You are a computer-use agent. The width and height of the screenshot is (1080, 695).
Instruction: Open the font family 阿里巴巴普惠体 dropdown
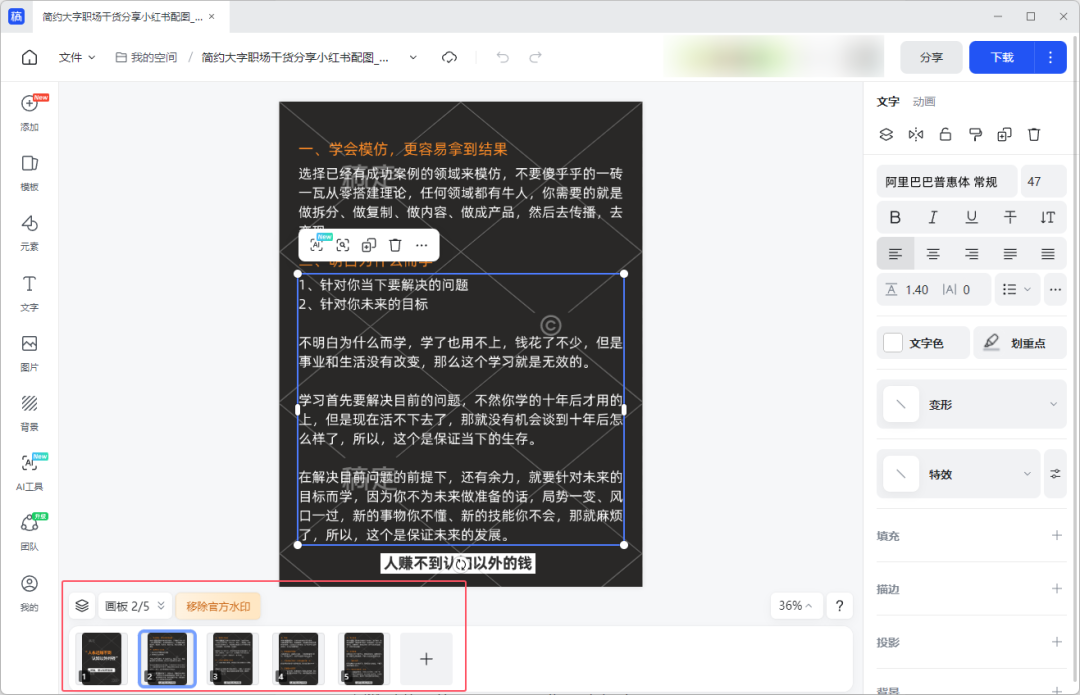point(946,182)
